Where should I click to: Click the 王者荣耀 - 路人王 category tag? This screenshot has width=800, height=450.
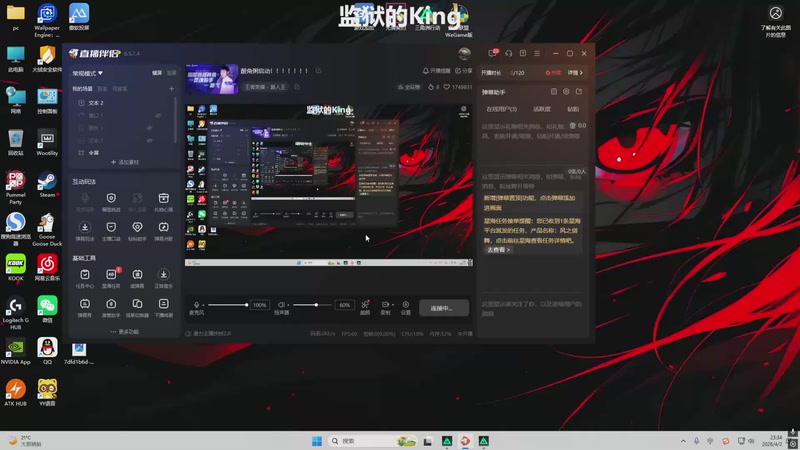[265, 87]
